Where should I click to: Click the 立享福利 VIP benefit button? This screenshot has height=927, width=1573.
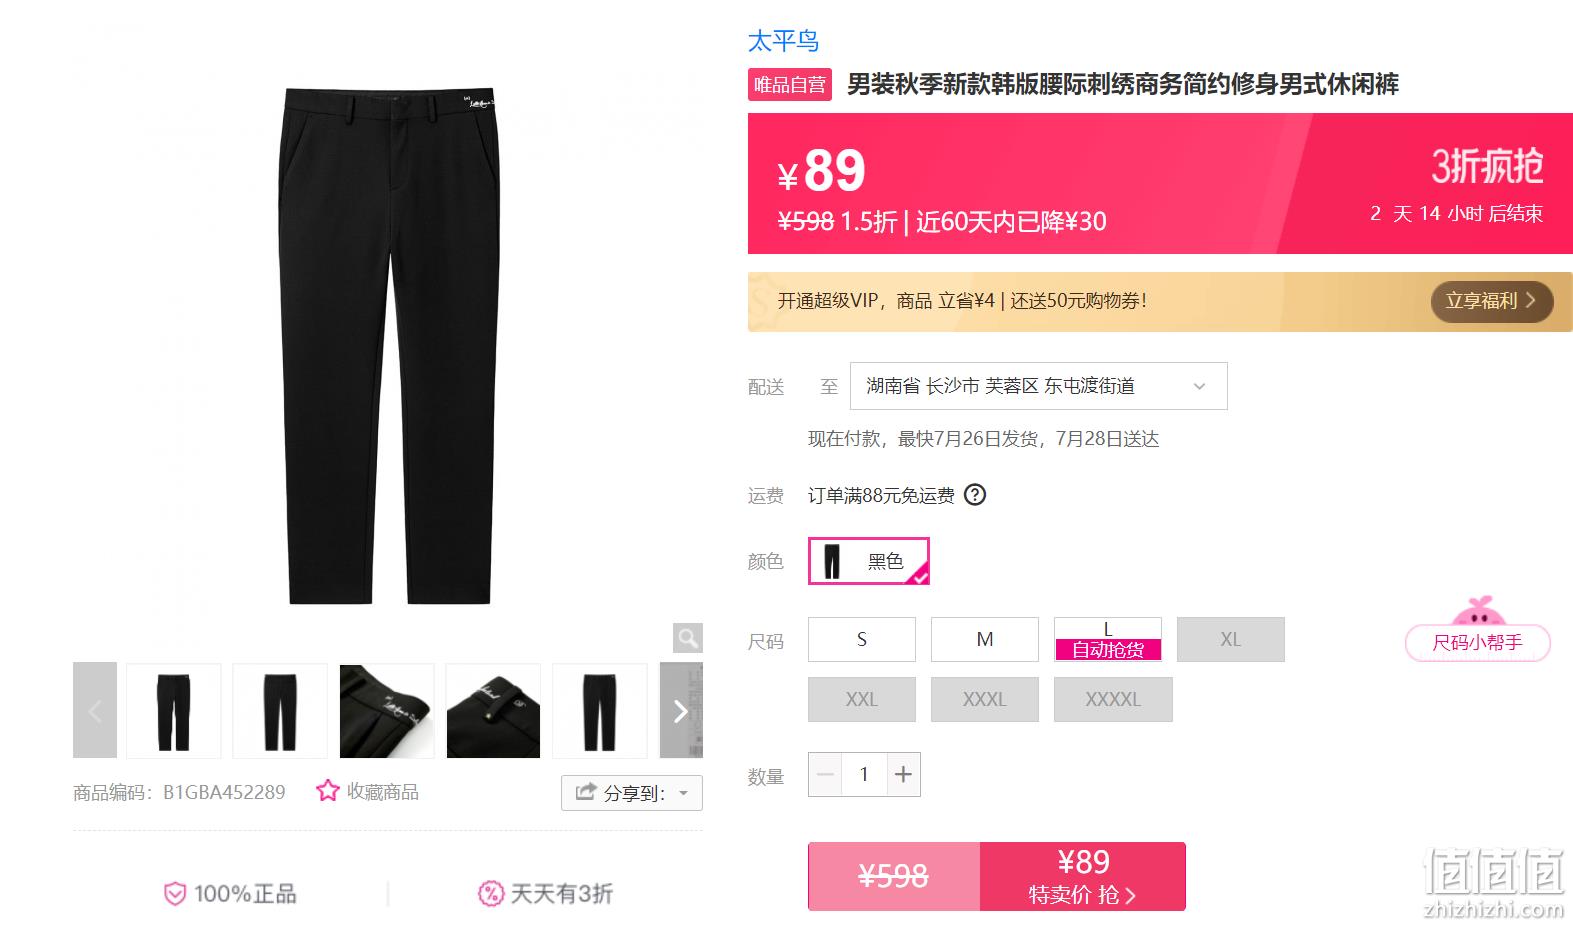tap(1492, 301)
